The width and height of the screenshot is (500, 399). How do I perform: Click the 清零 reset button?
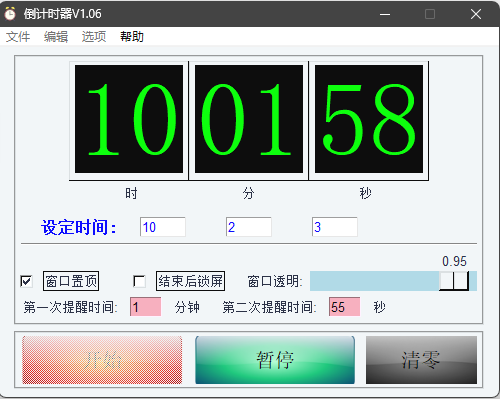pyautogui.click(x=421, y=360)
